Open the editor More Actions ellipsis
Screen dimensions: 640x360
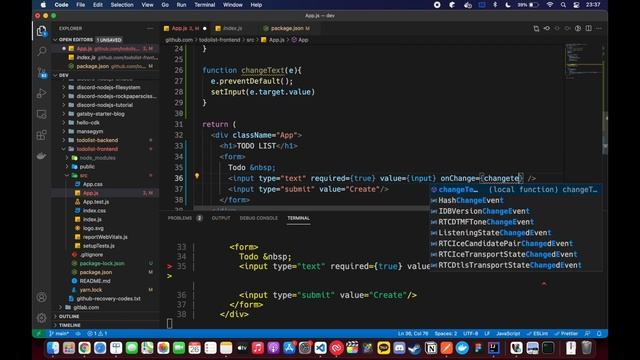pos(599,28)
